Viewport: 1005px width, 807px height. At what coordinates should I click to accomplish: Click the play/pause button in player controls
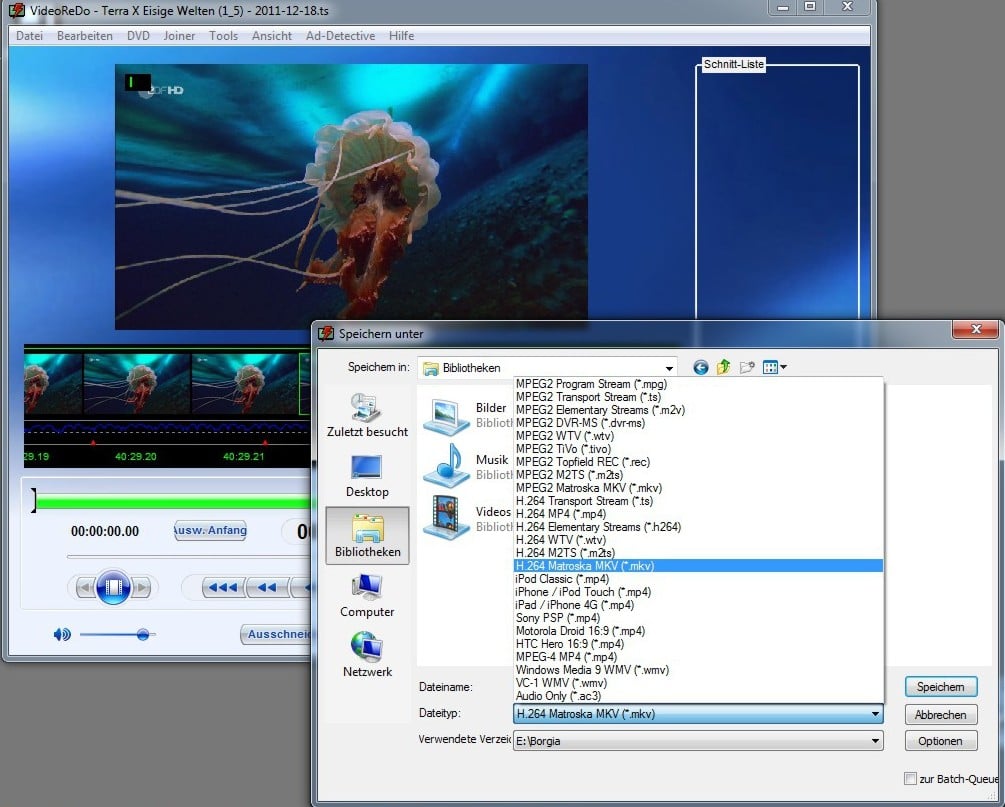[113, 587]
